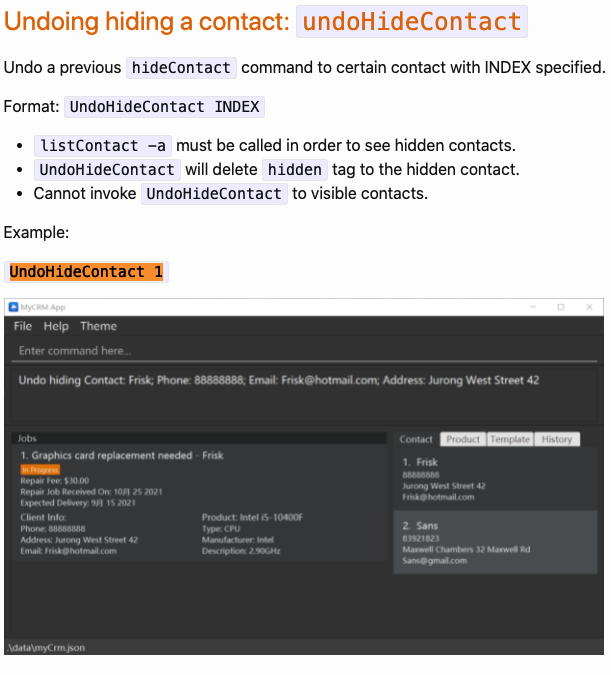Click the MyCRM App title bar icon

(13, 307)
